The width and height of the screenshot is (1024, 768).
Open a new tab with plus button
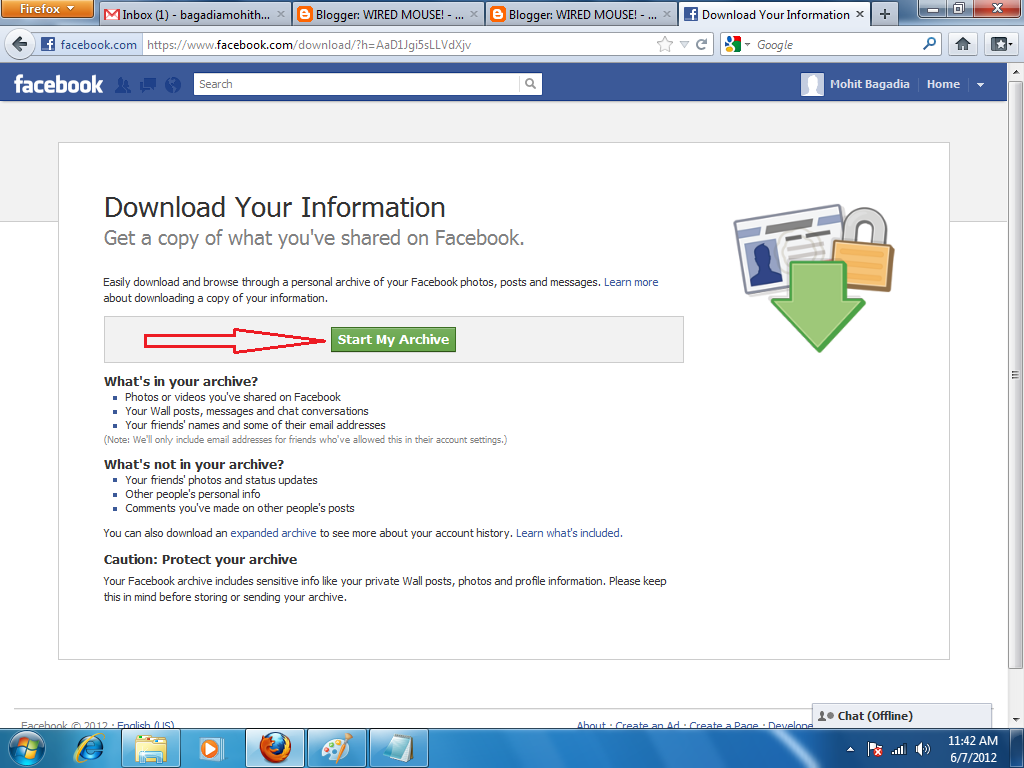[884, 14]
